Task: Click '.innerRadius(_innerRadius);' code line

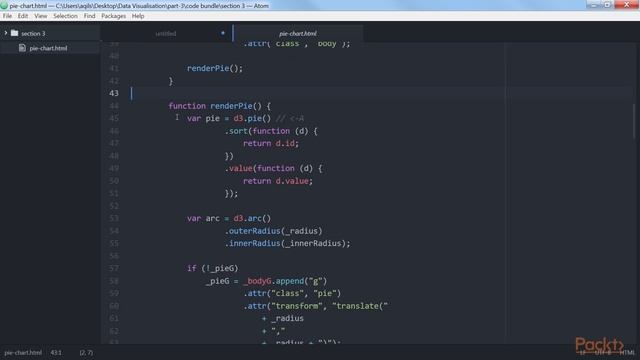Action: pyautogui.click(x=287, y=243)
